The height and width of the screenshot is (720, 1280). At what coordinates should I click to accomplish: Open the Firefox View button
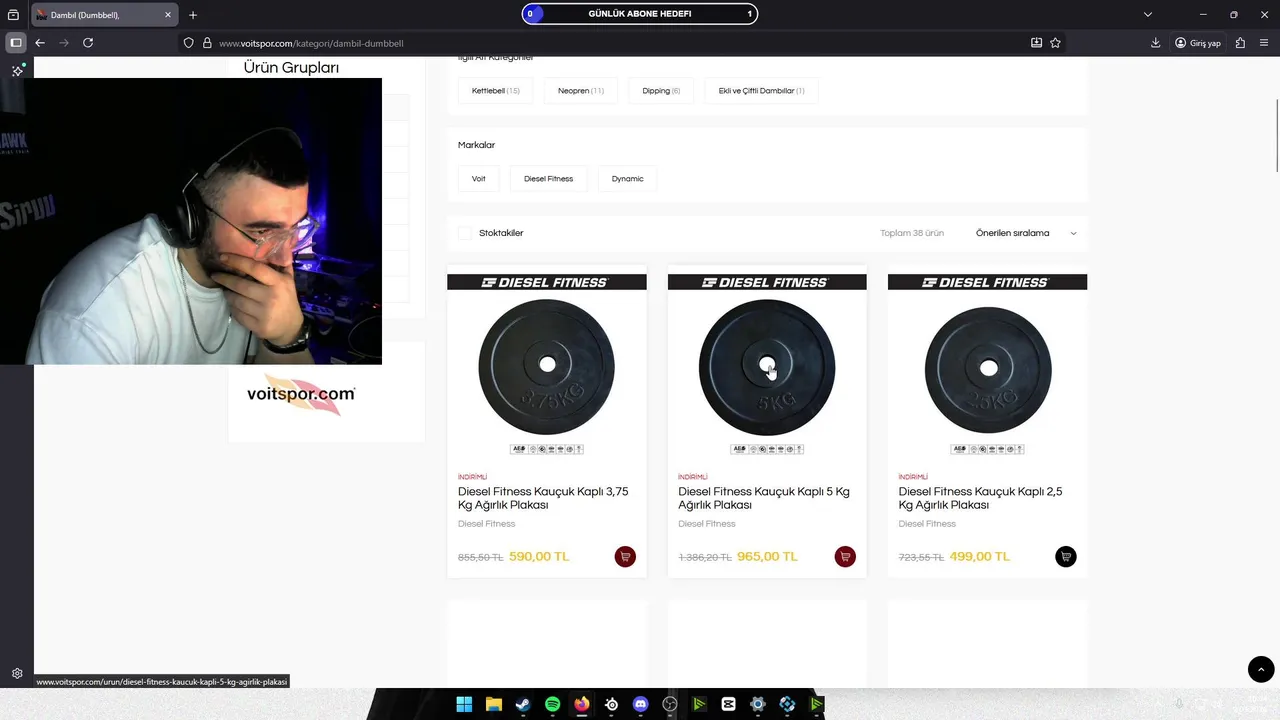tap(13, 15)
